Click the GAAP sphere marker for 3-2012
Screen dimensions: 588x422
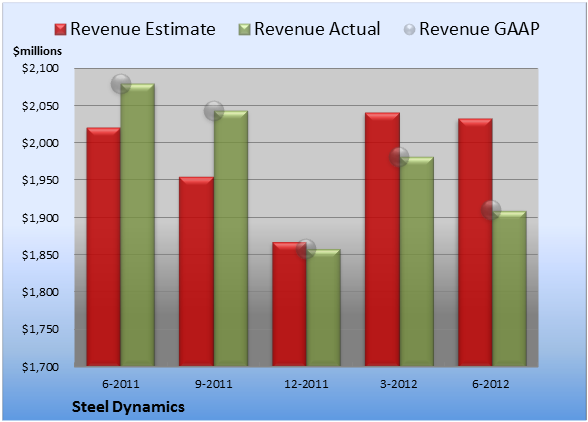(x=399, y=157)
